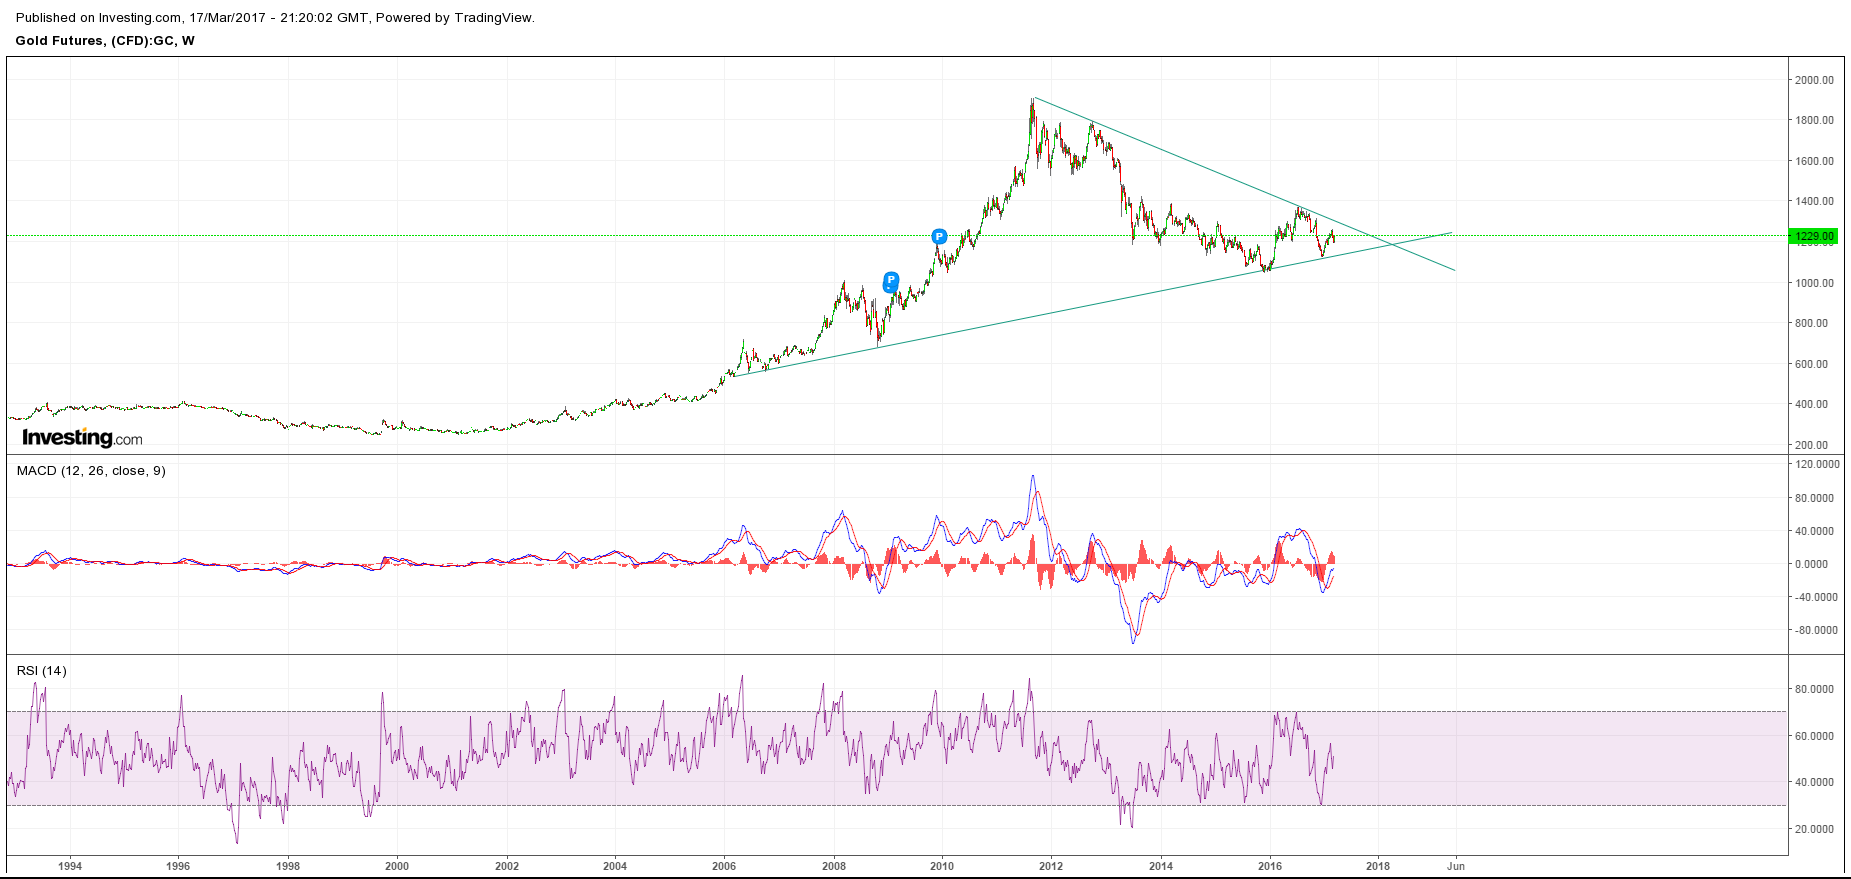Click the 2000.00 price axis label
The image size is (1851, 879).
[1814, 80]
